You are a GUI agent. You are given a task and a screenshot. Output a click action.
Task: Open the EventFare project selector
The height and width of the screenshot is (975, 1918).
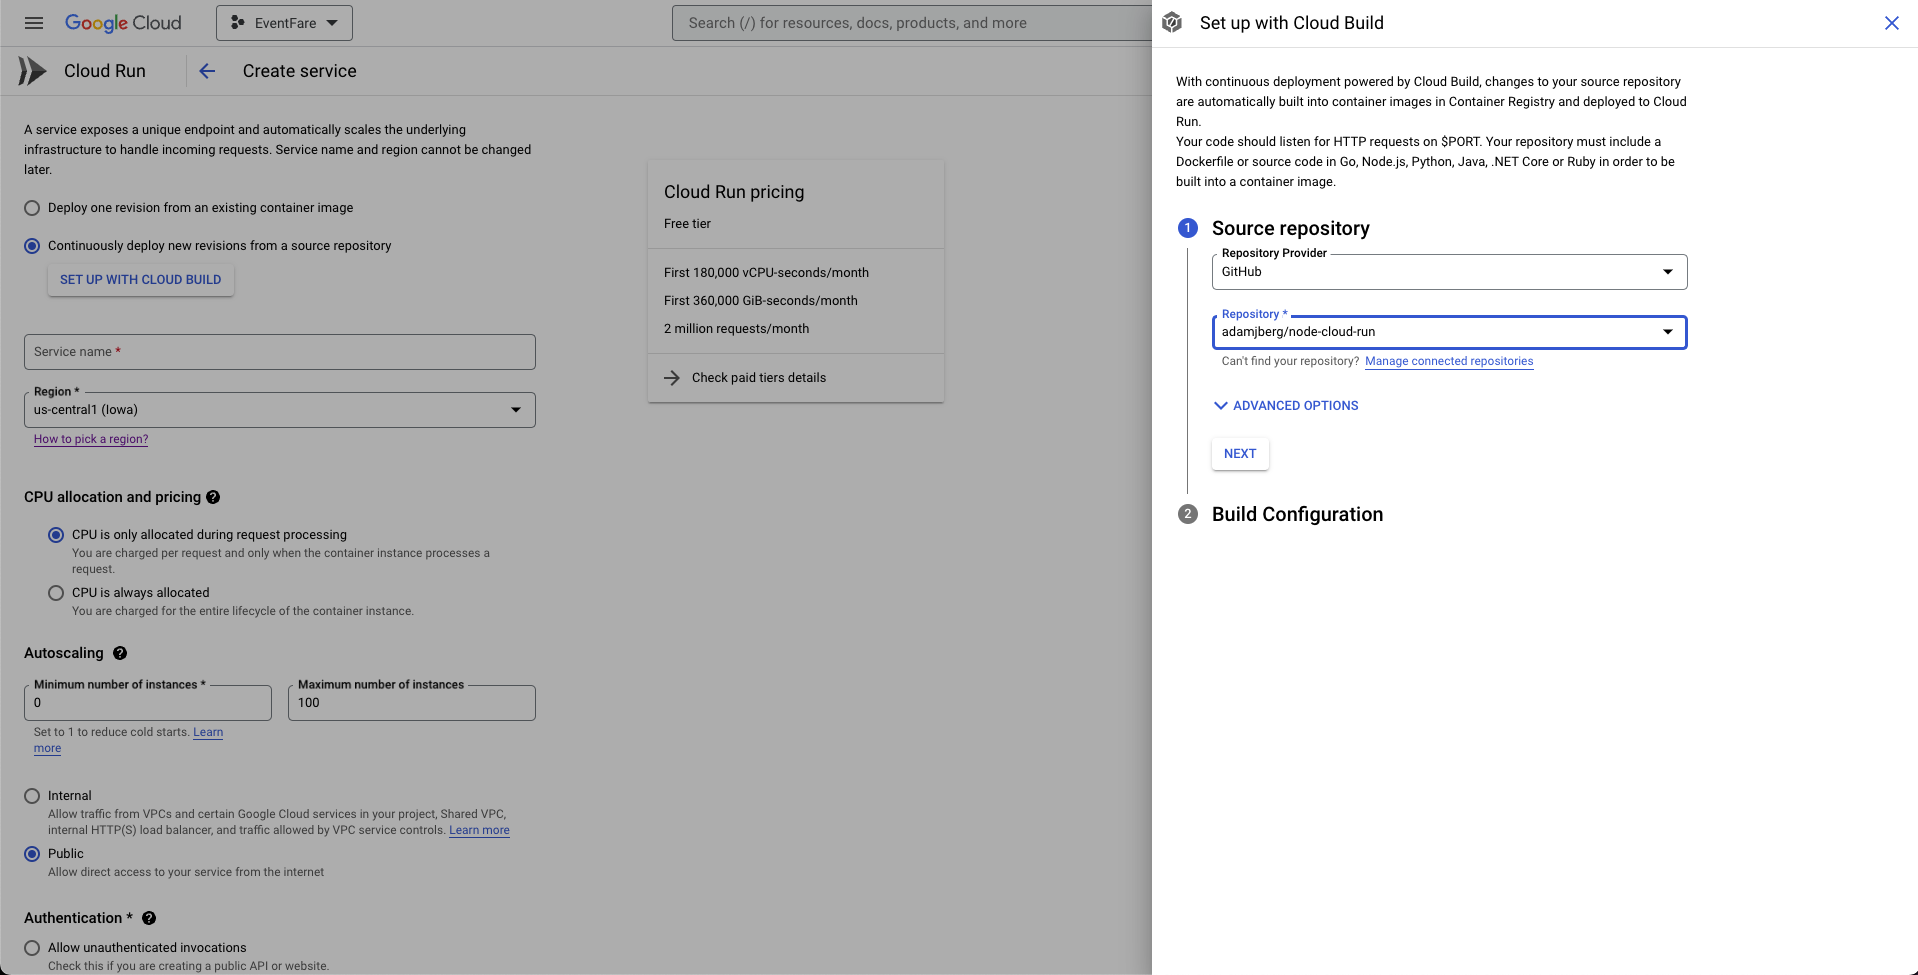tap(284, 23)
